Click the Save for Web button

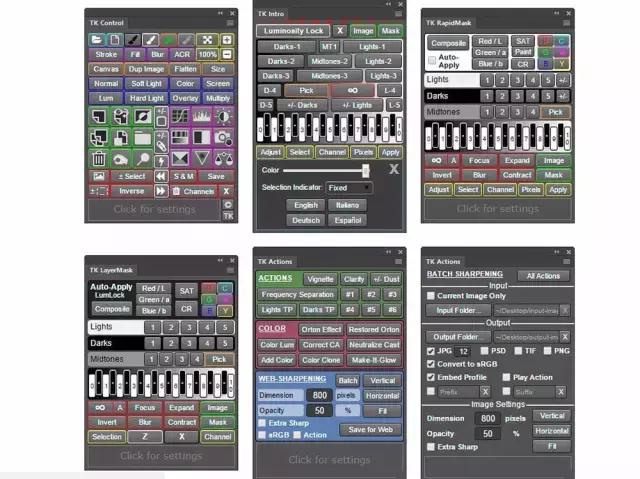click(x=371, y=429)
